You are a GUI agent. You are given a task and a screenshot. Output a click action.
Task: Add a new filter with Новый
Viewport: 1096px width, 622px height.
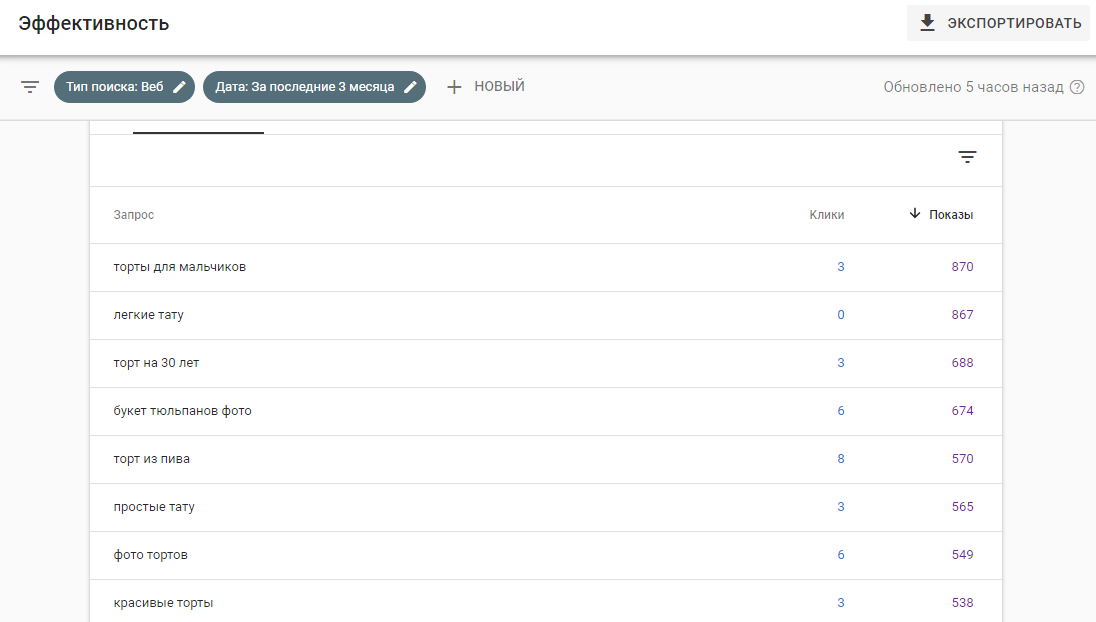point(486,87)
